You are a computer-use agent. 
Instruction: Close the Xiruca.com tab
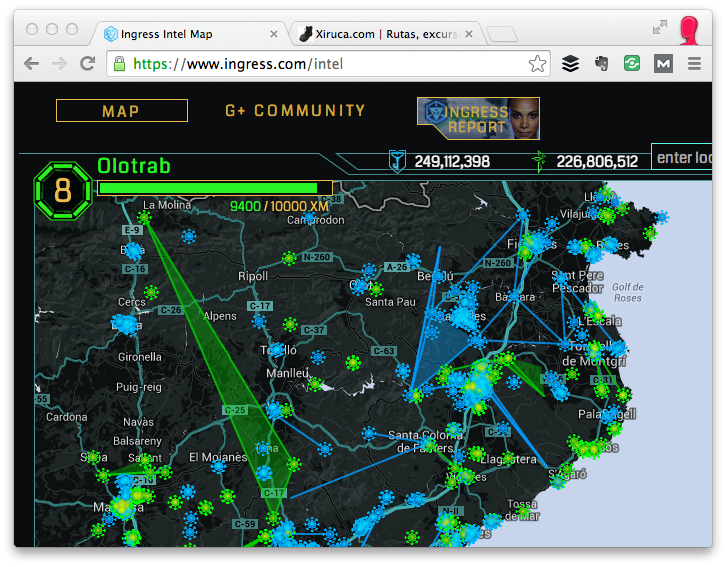pyautogui.click(x=472, y=34)
